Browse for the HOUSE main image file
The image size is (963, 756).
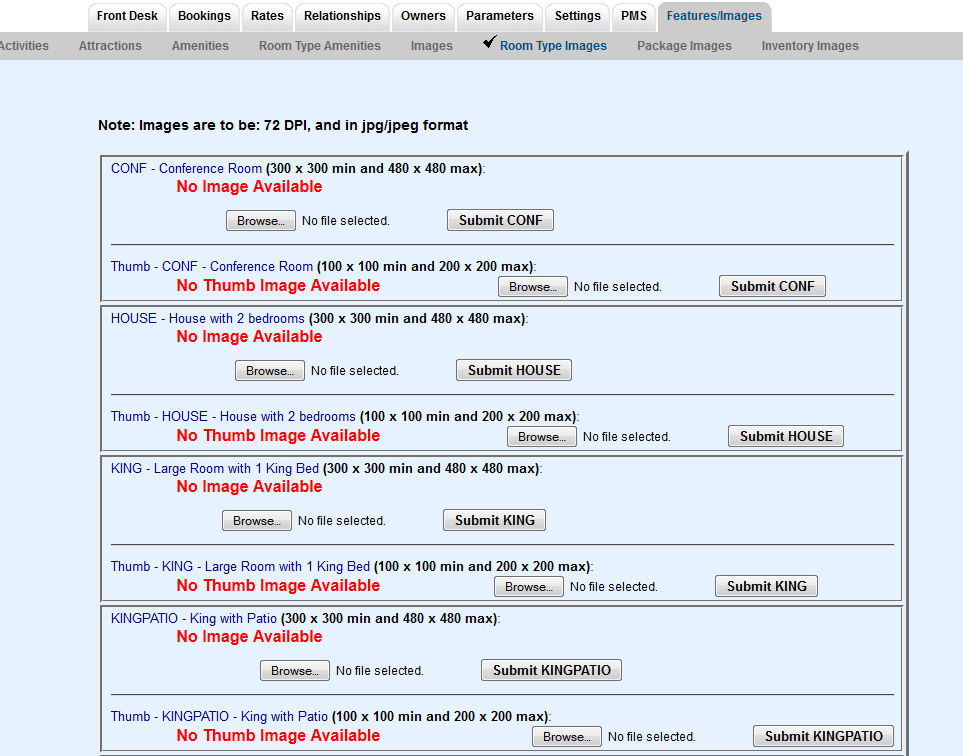click(x=270, y=370)
